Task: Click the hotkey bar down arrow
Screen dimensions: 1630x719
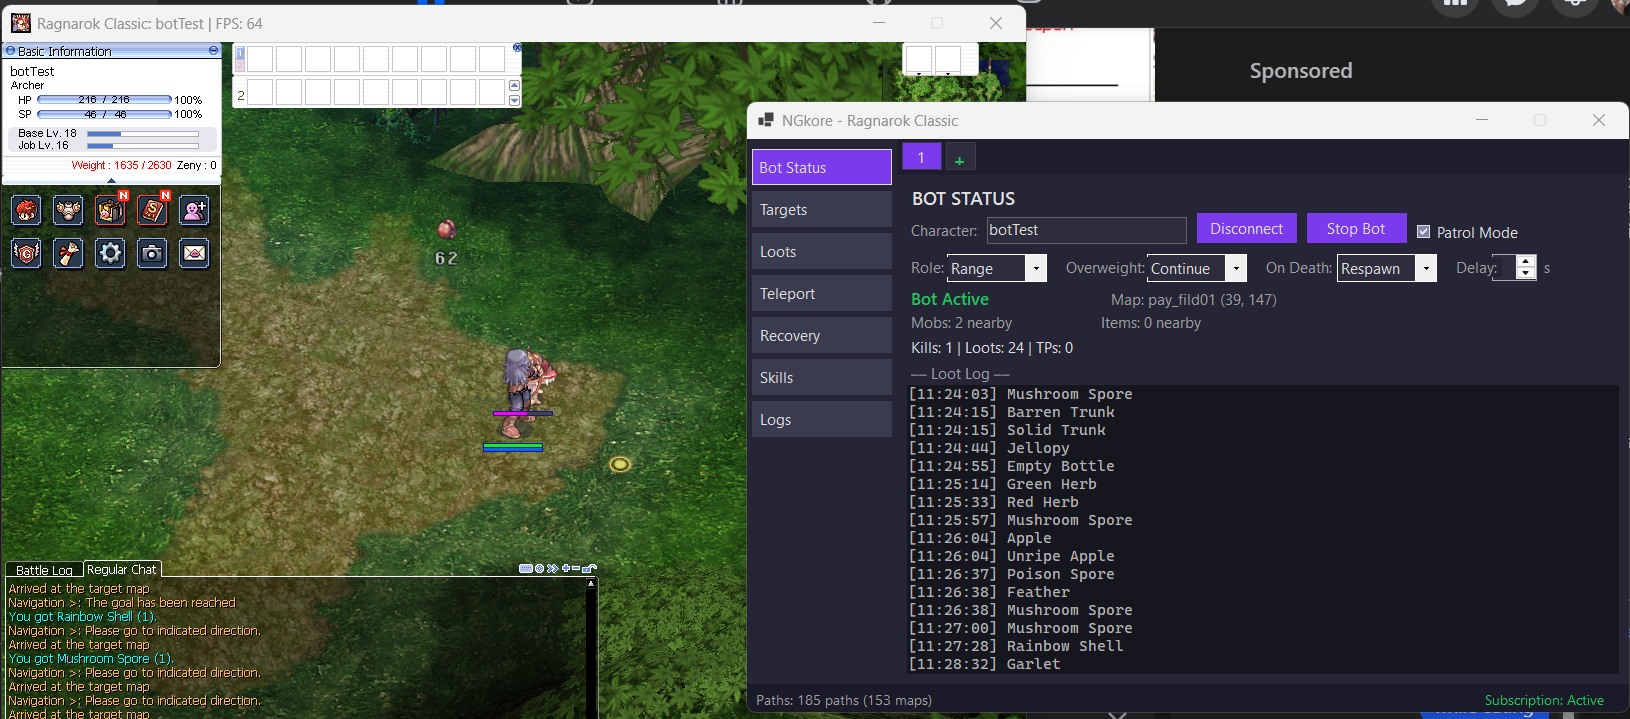Action: 515,100
